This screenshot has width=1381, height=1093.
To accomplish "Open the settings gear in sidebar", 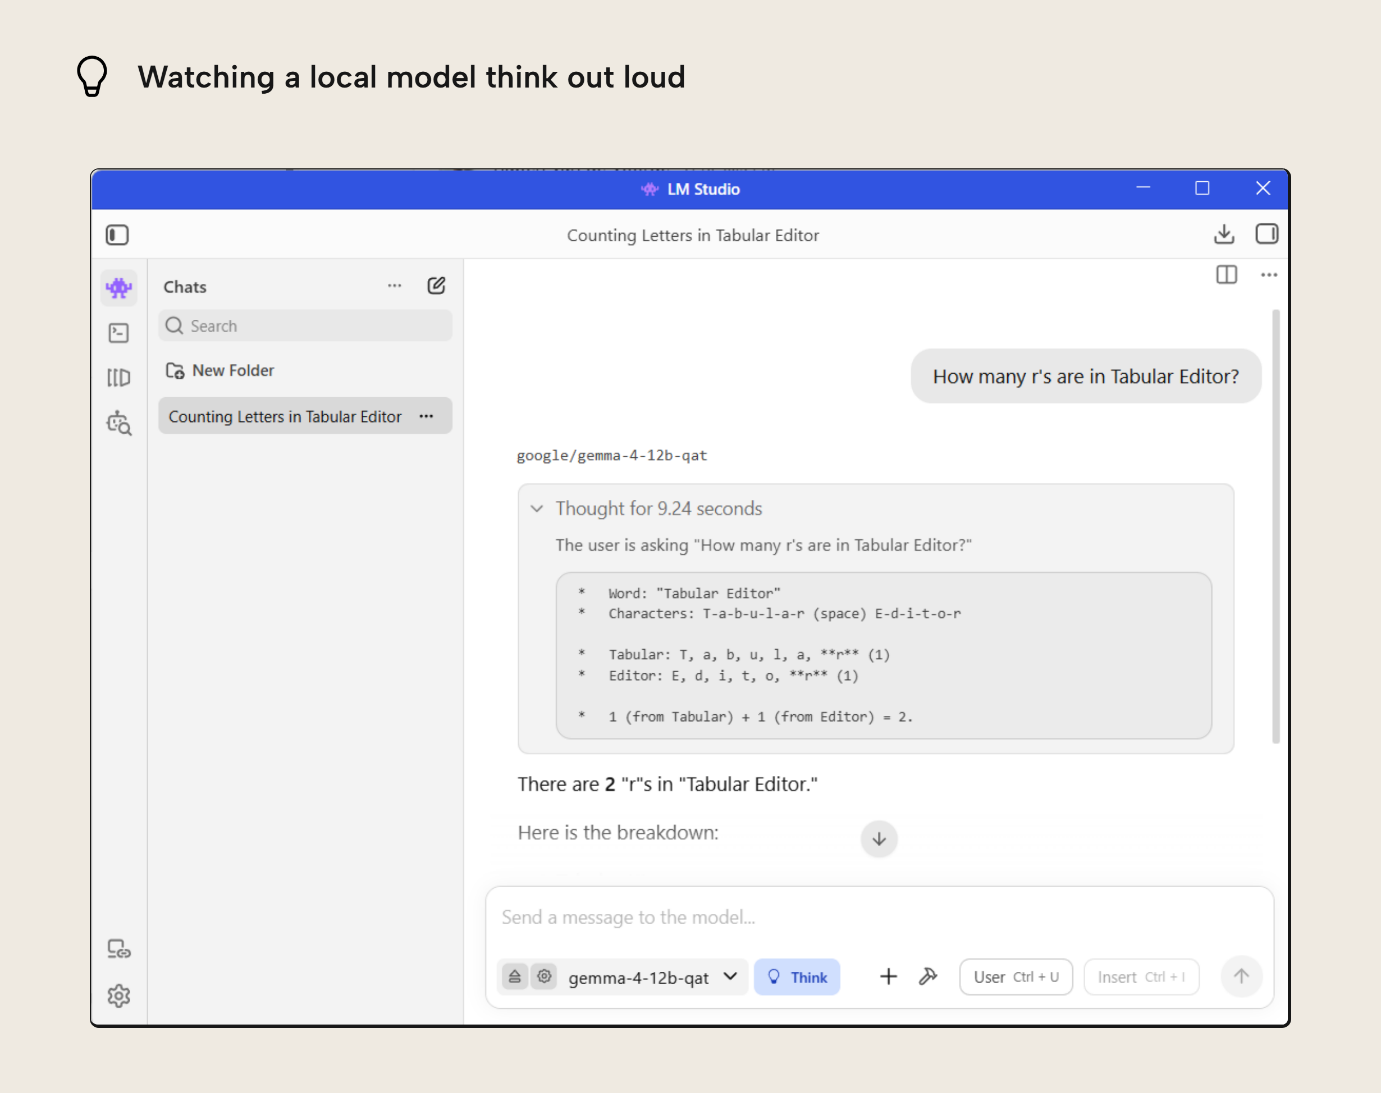I will pos(119,996).
